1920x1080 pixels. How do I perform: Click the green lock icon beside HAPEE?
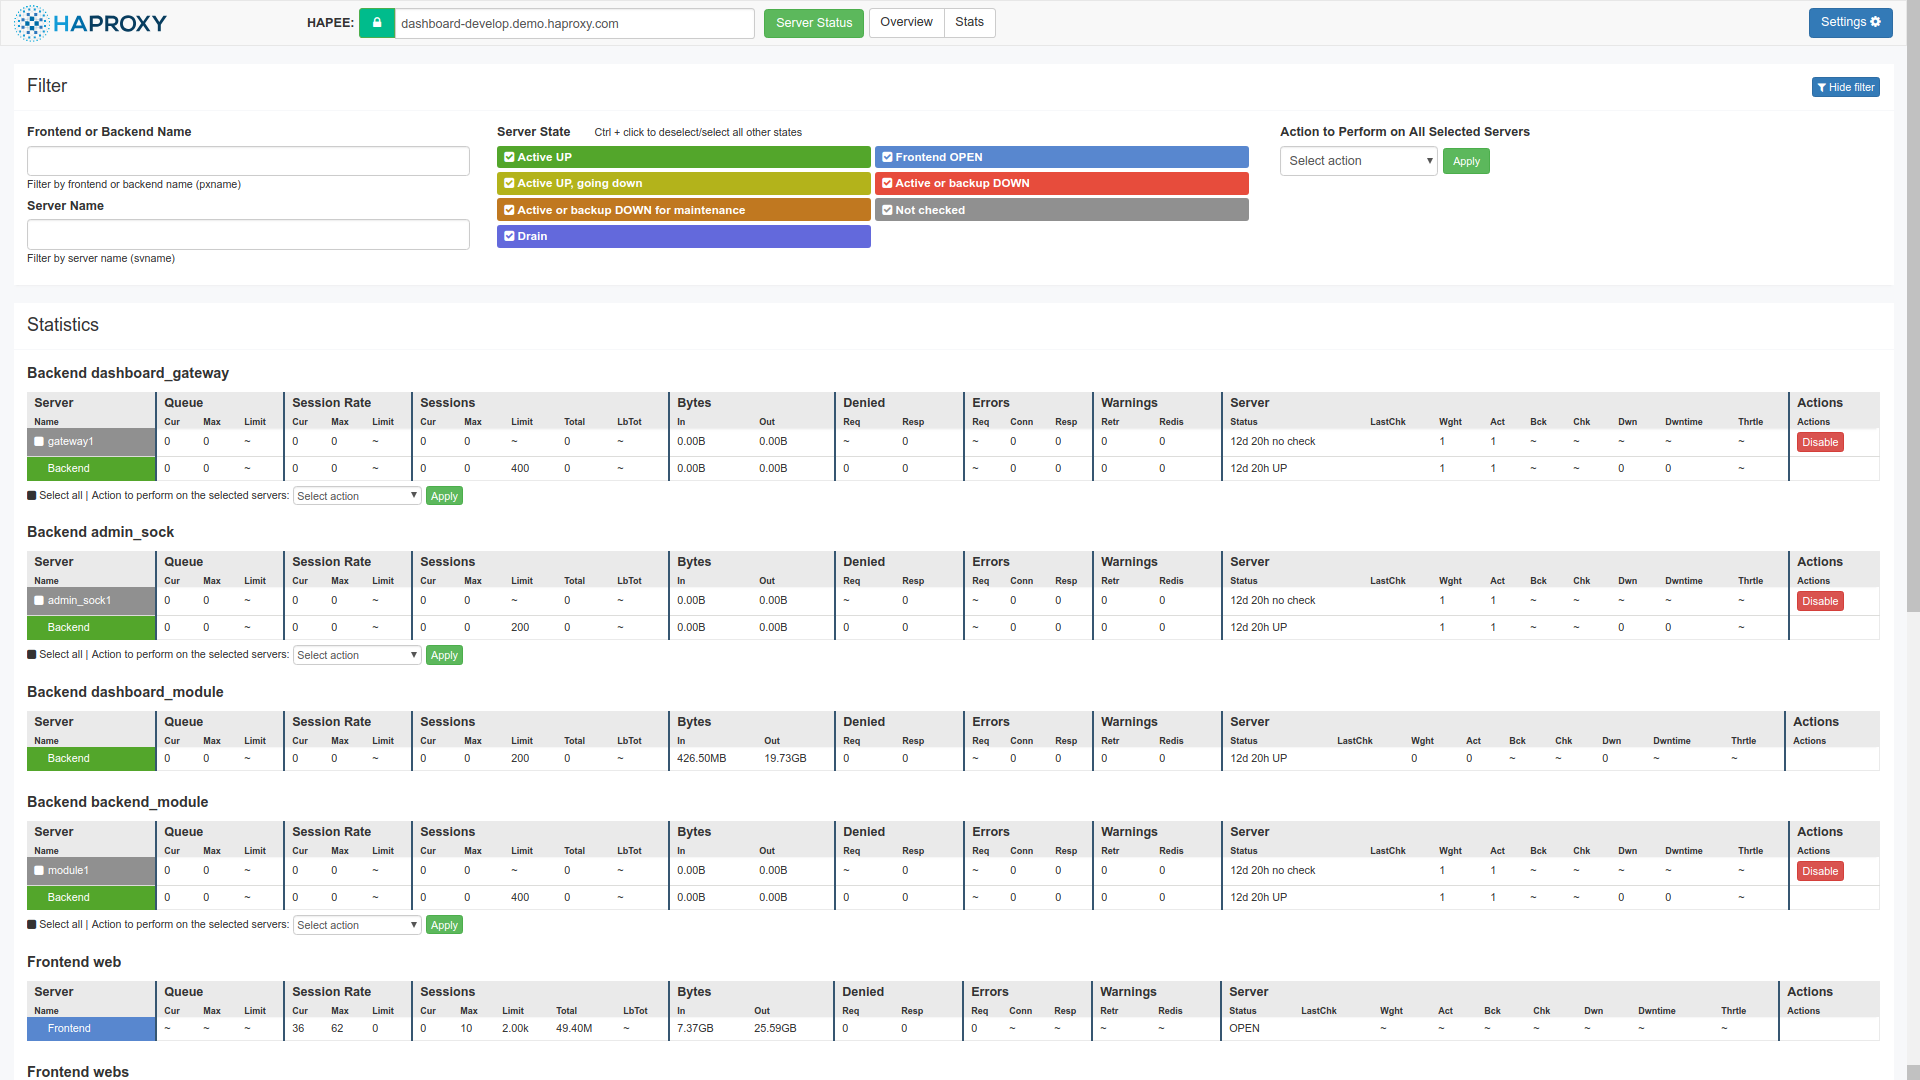click(377, 23)
